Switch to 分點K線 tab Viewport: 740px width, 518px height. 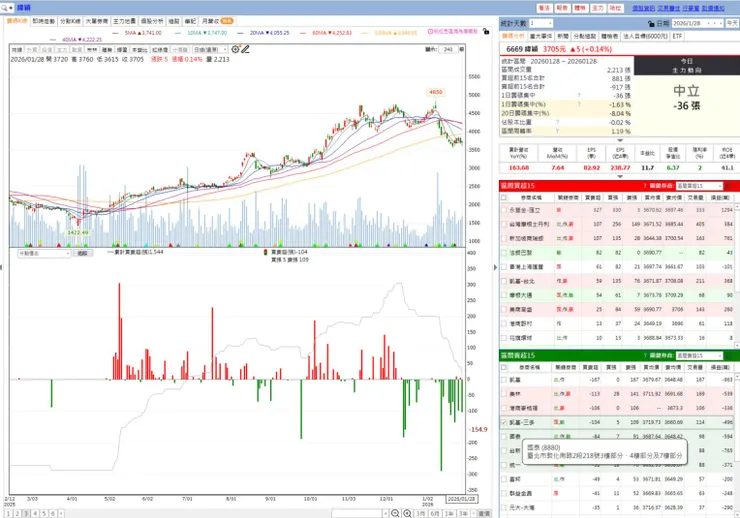[70, 21]
